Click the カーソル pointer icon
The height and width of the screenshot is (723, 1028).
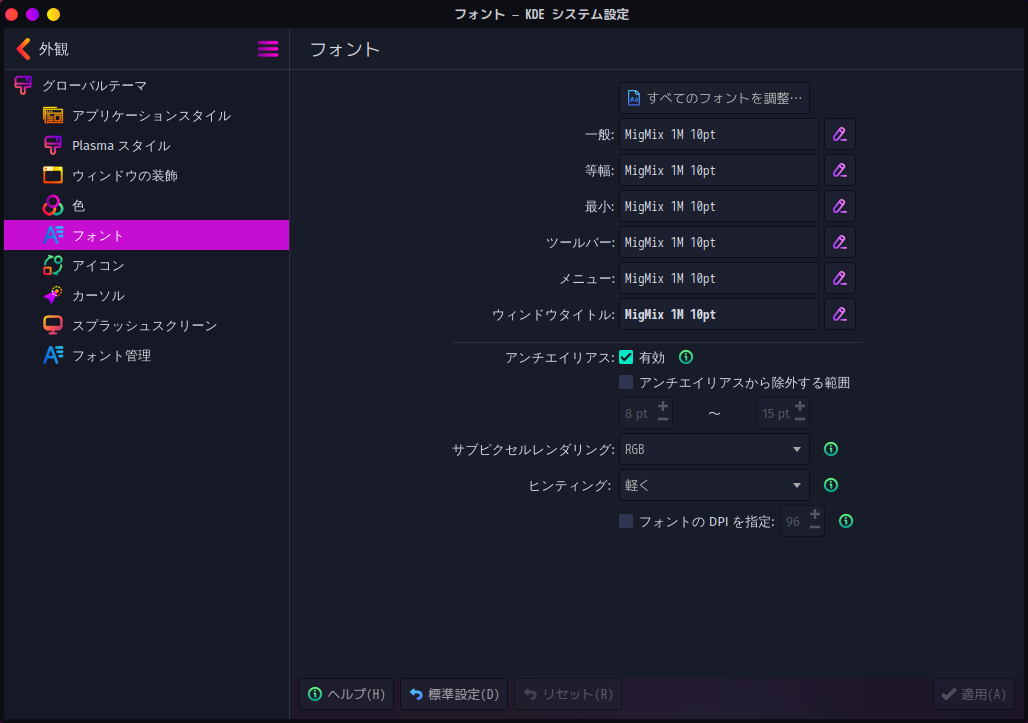pos(53,295)
